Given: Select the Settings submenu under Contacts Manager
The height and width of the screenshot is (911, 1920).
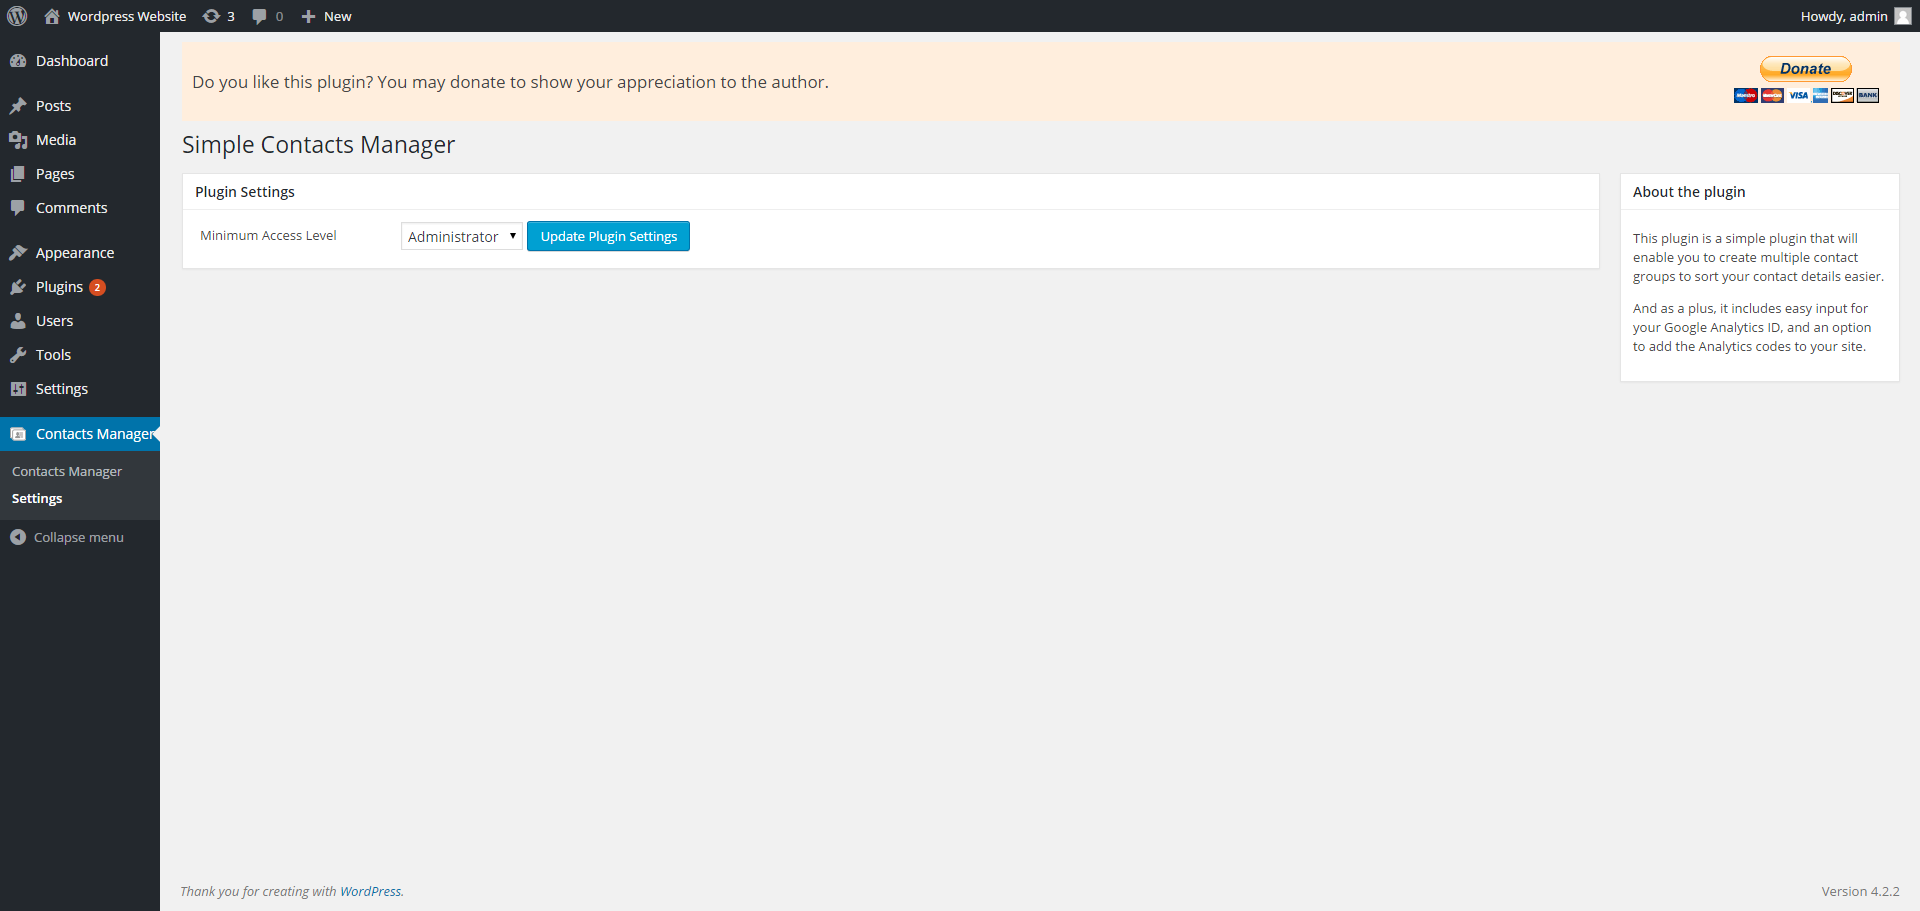Looking at the screenshot, I should click(37, 498).
